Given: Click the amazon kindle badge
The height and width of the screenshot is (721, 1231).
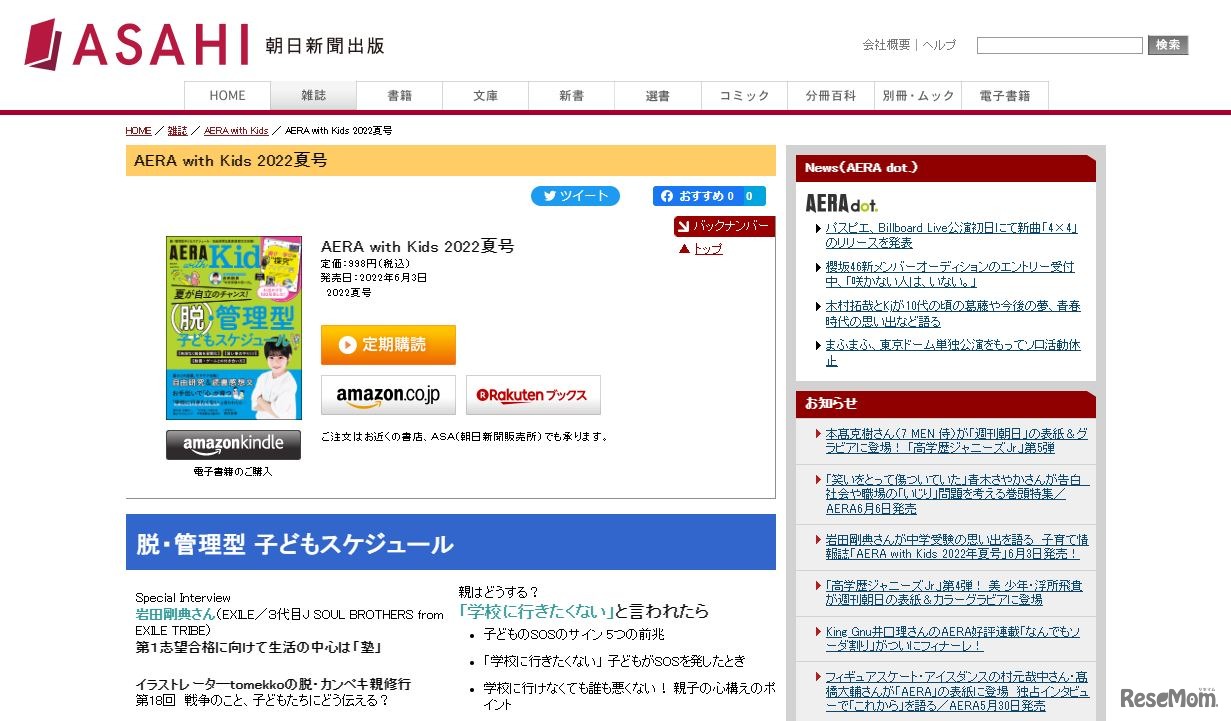Looking at the screenshot, I should 233,445.
